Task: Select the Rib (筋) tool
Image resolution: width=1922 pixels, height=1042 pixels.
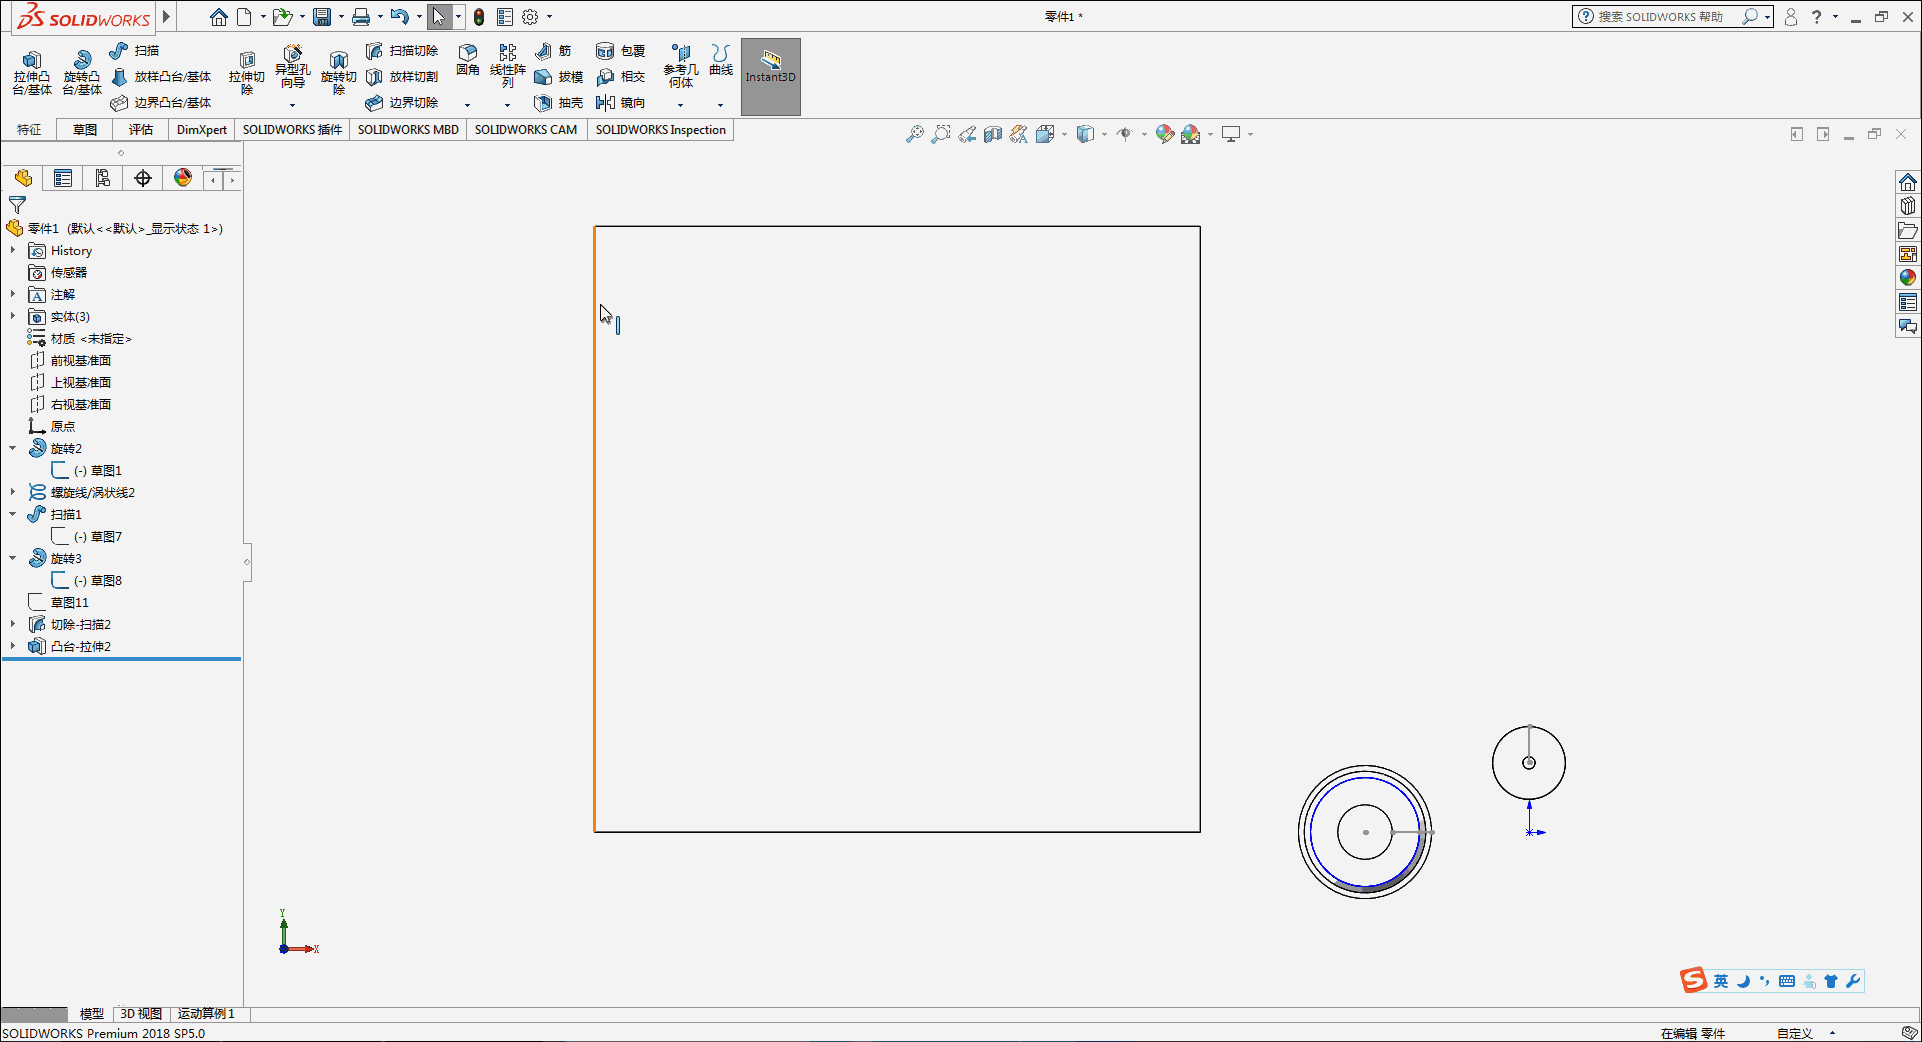Action: click(x=554, y=51)
